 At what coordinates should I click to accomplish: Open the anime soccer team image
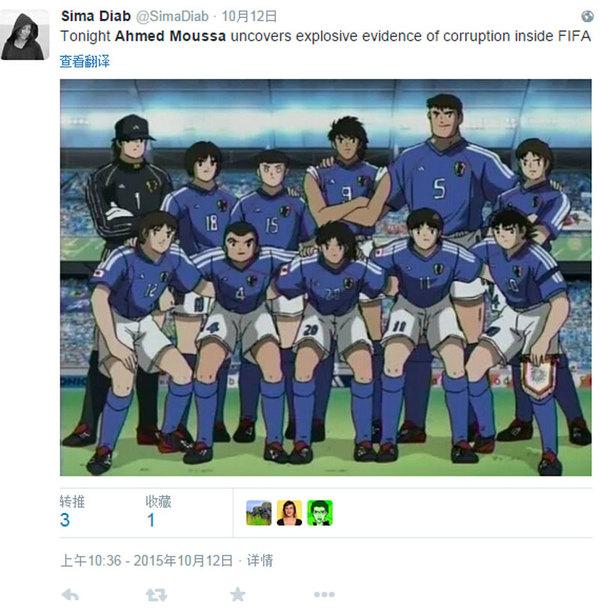click(325, 277)
